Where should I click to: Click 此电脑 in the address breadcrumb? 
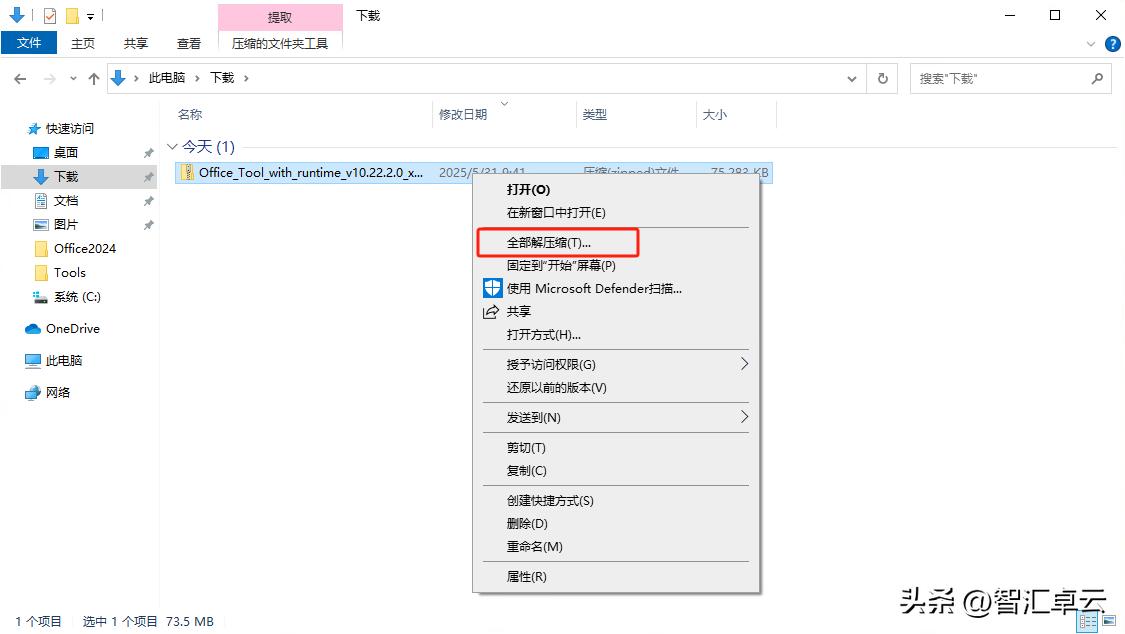pos(166,78)
